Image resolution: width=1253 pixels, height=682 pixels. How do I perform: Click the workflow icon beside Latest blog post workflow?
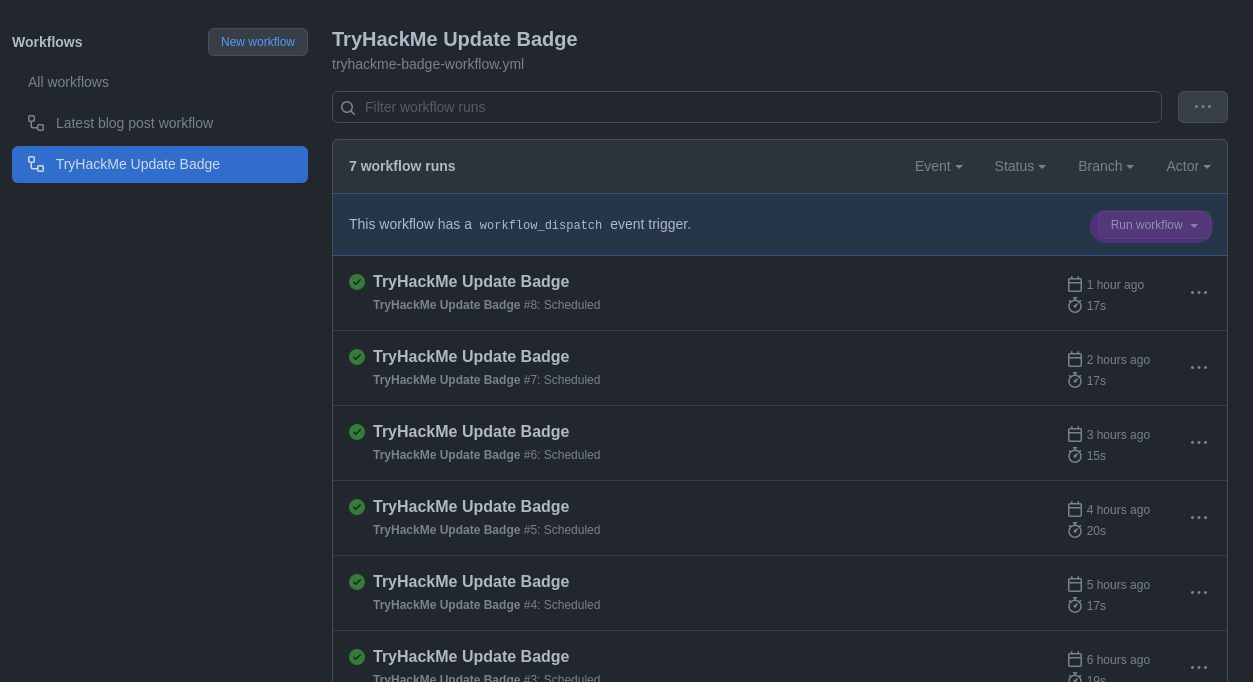(36, 123)
